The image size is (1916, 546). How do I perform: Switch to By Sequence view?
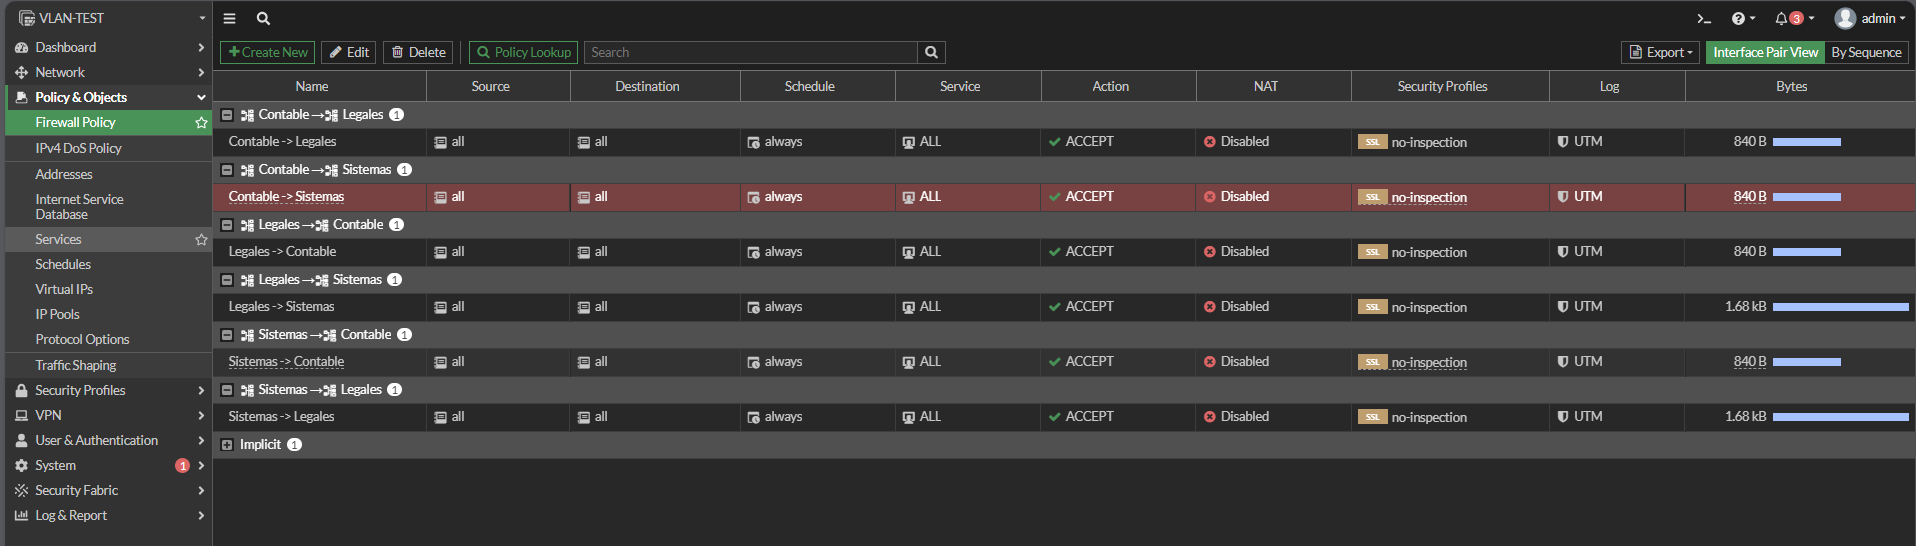point(1866,53)
